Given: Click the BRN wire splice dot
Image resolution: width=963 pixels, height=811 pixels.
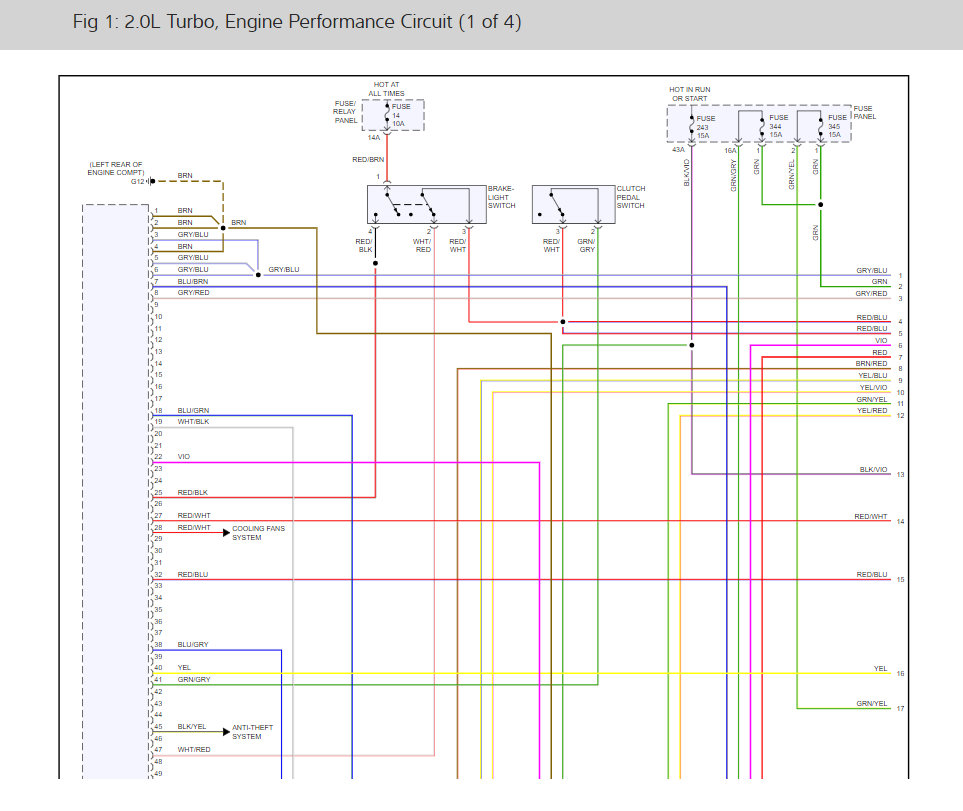Looking at the screenshot, I should (223, 228).
